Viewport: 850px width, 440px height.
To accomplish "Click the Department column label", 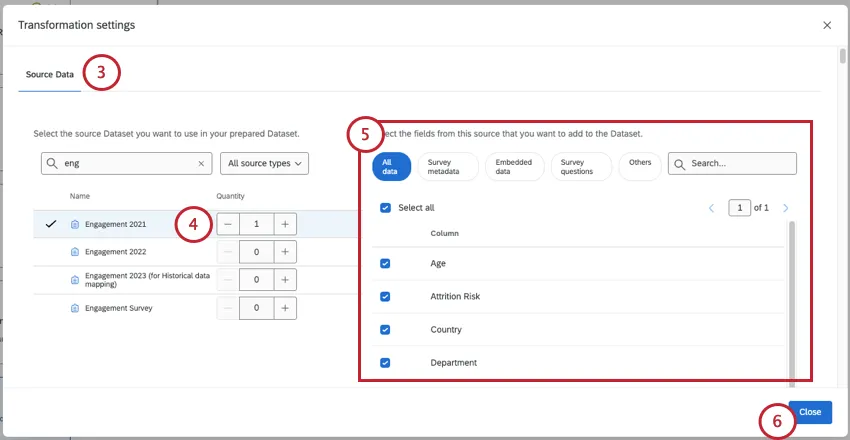I will (454, 363).
